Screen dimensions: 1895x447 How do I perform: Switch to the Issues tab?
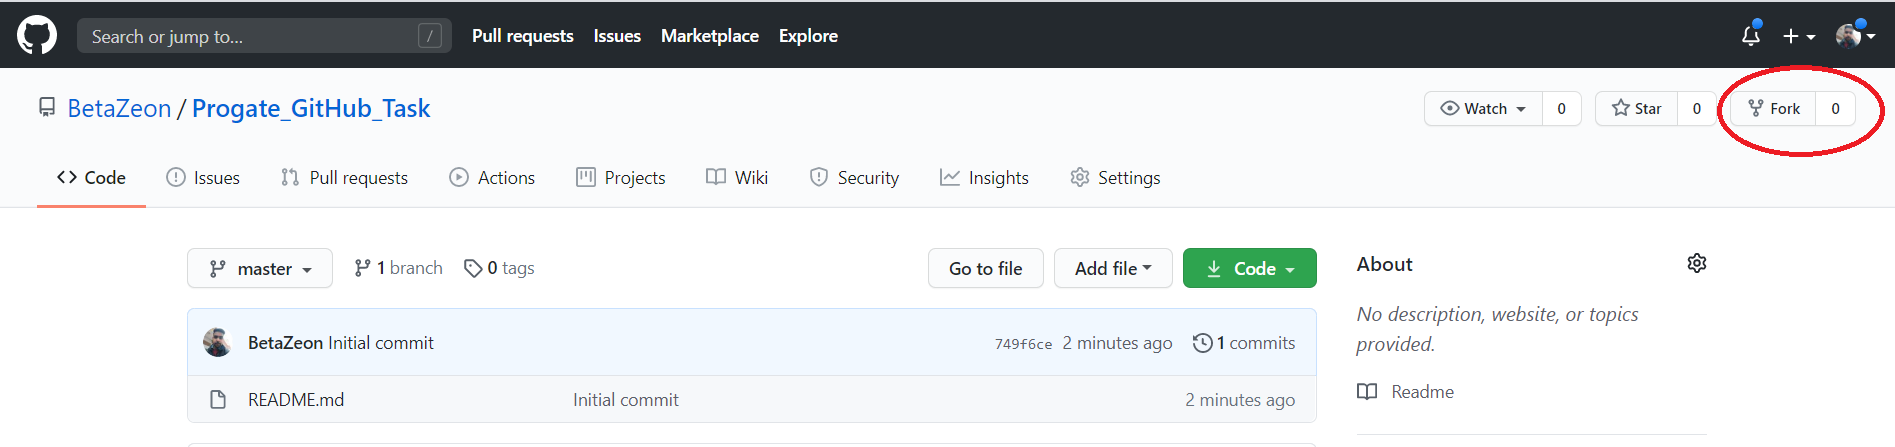click(203, 178)
